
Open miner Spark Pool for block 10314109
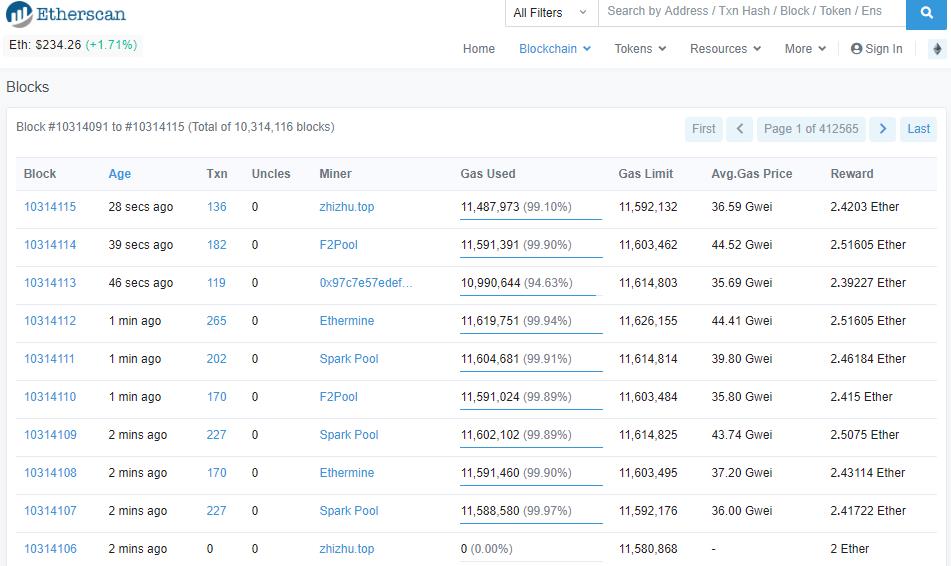pos(349,435)
